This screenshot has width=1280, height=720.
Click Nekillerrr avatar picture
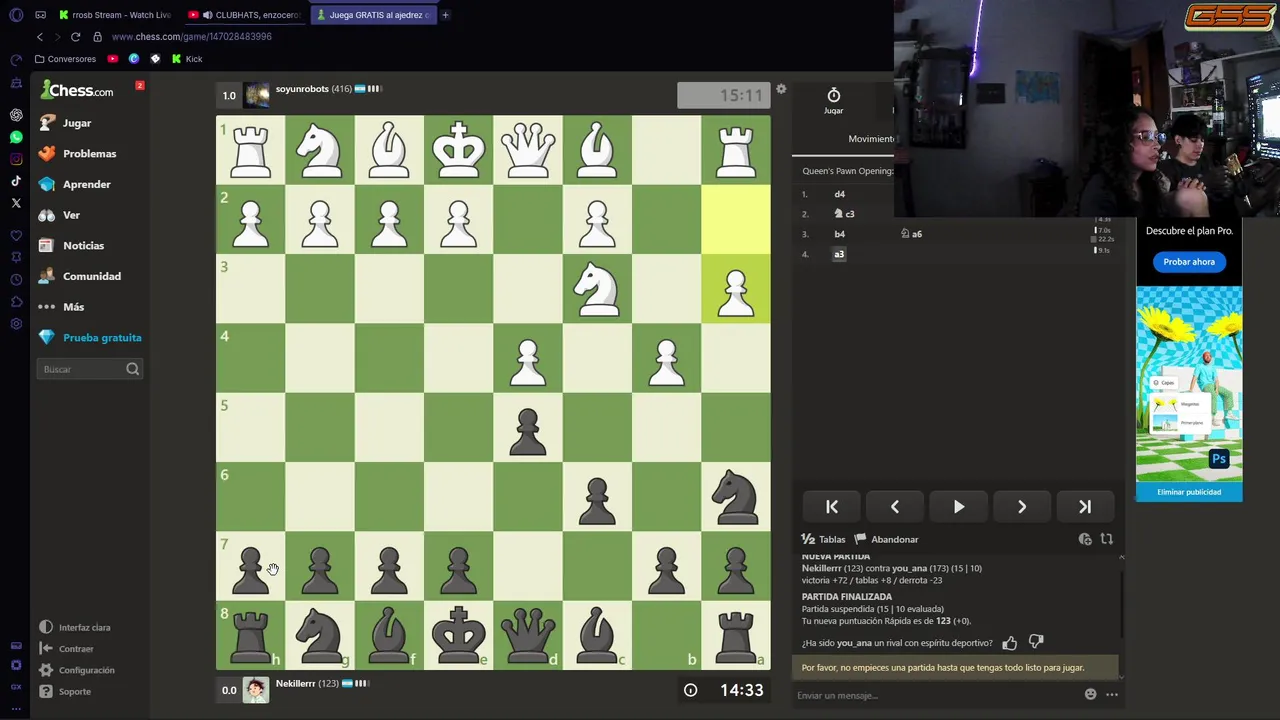256,690
